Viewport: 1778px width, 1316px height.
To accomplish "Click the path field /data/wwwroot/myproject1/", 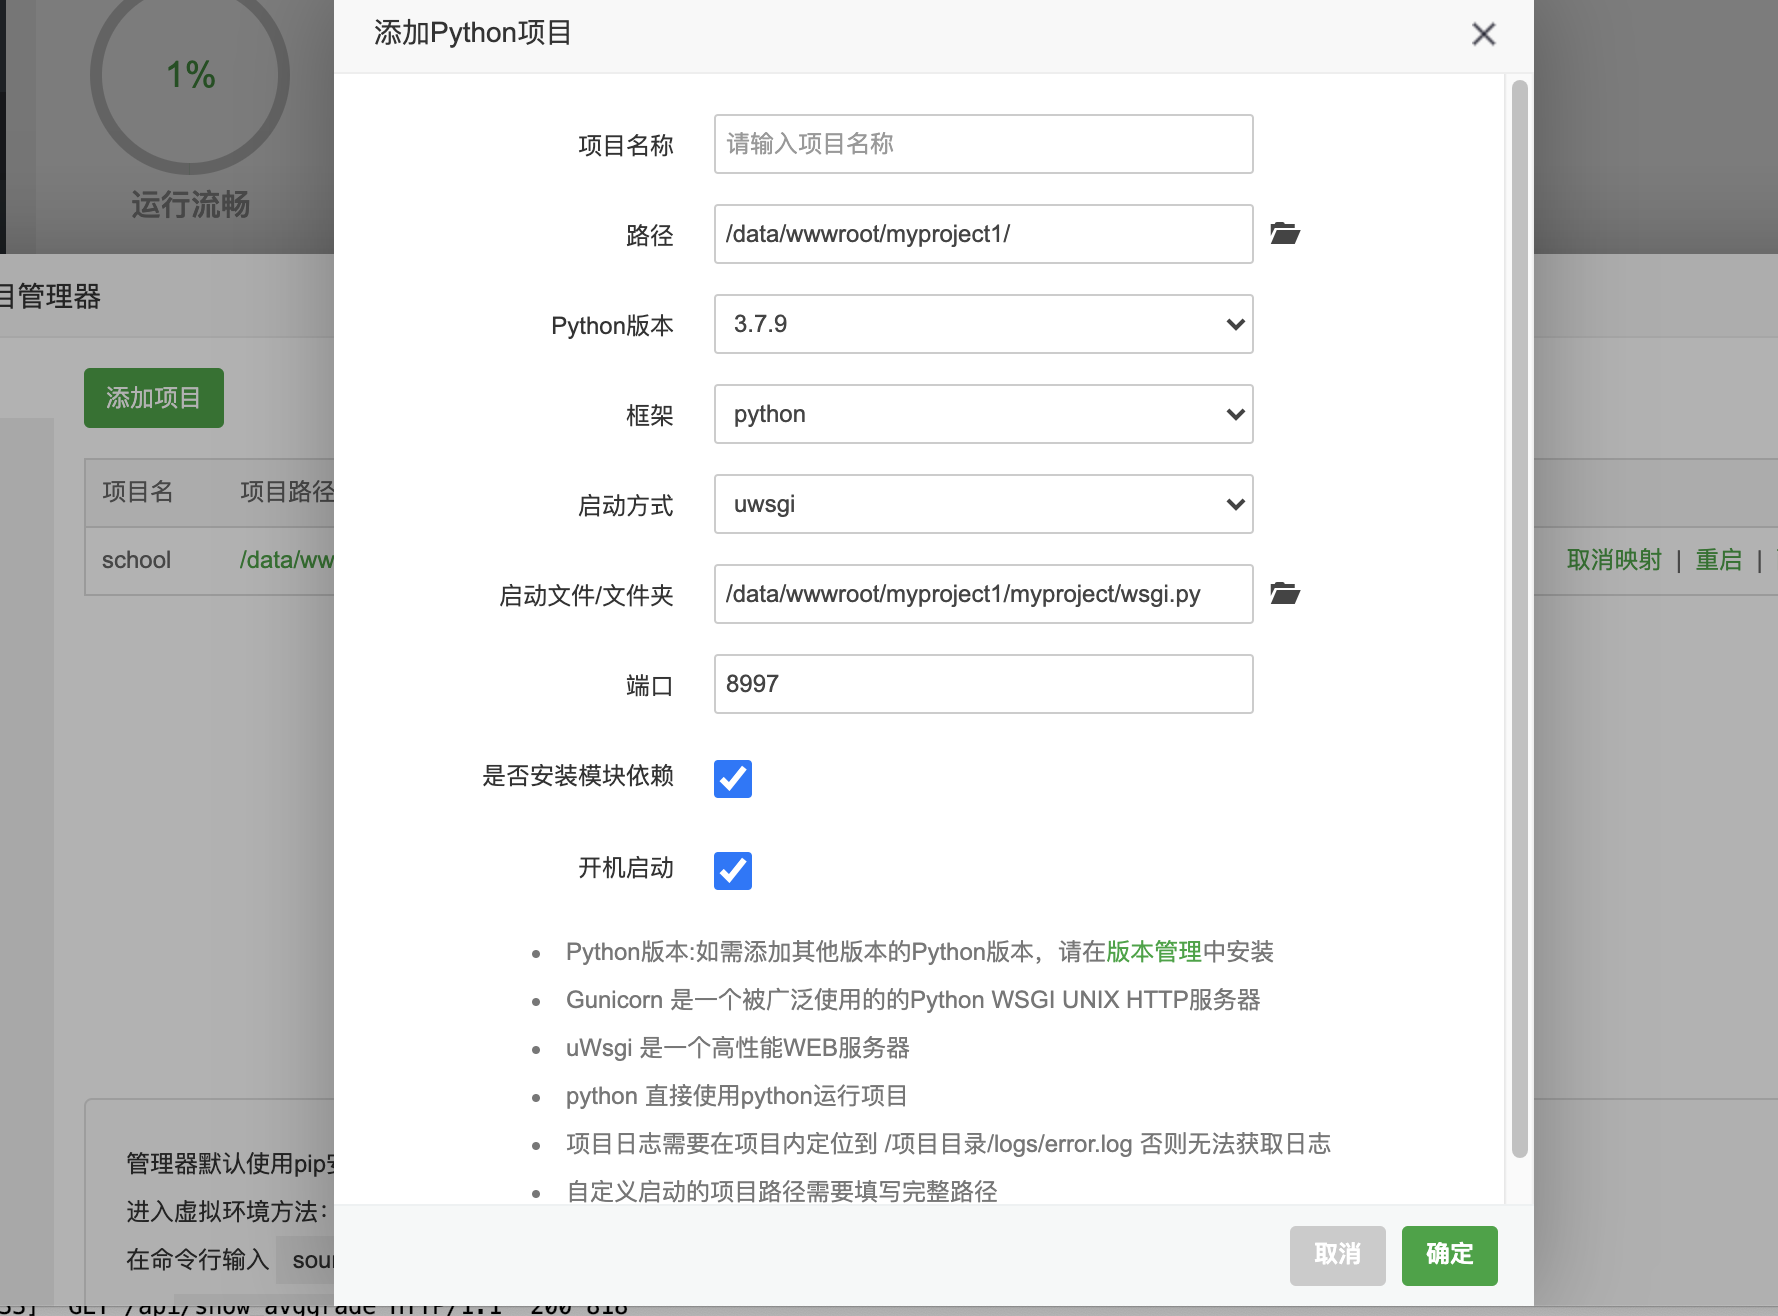I will [x=984, y=234].
